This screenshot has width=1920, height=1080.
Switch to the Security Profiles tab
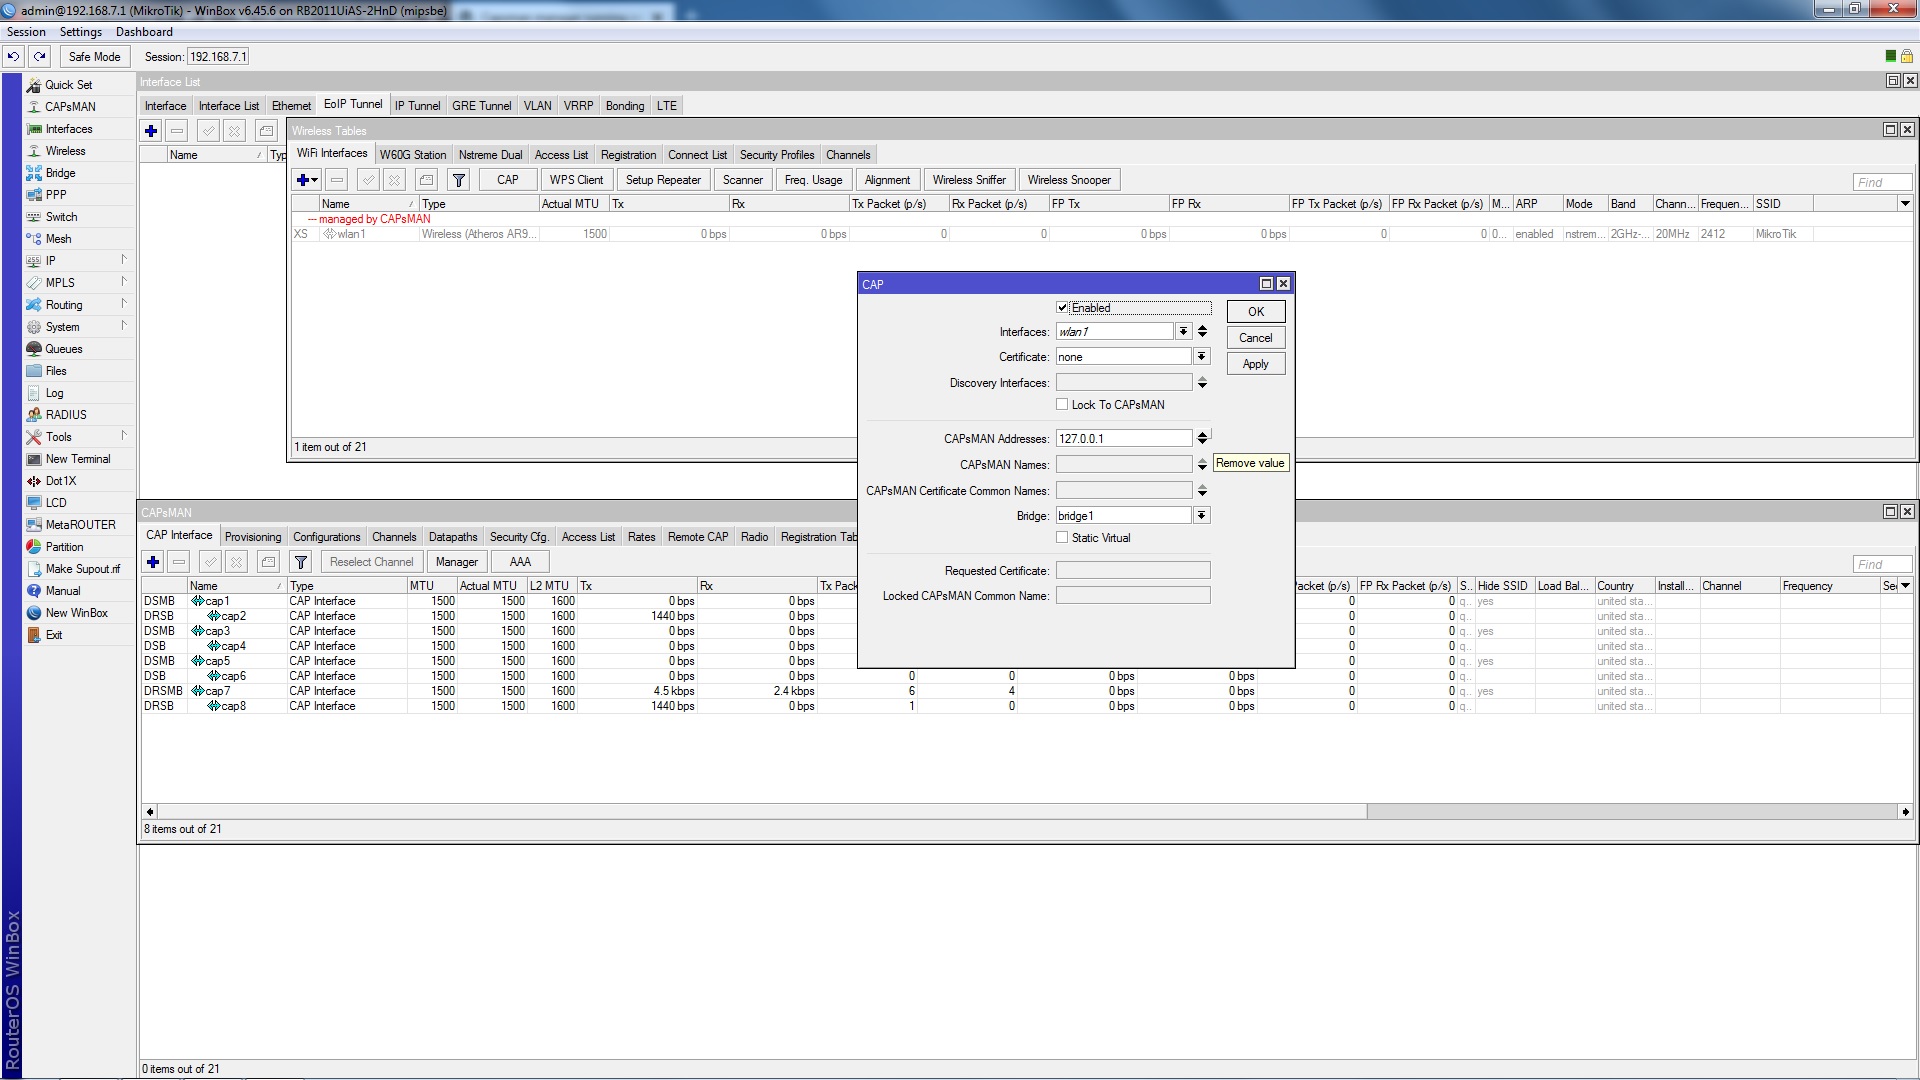click(x=776, y=155)
